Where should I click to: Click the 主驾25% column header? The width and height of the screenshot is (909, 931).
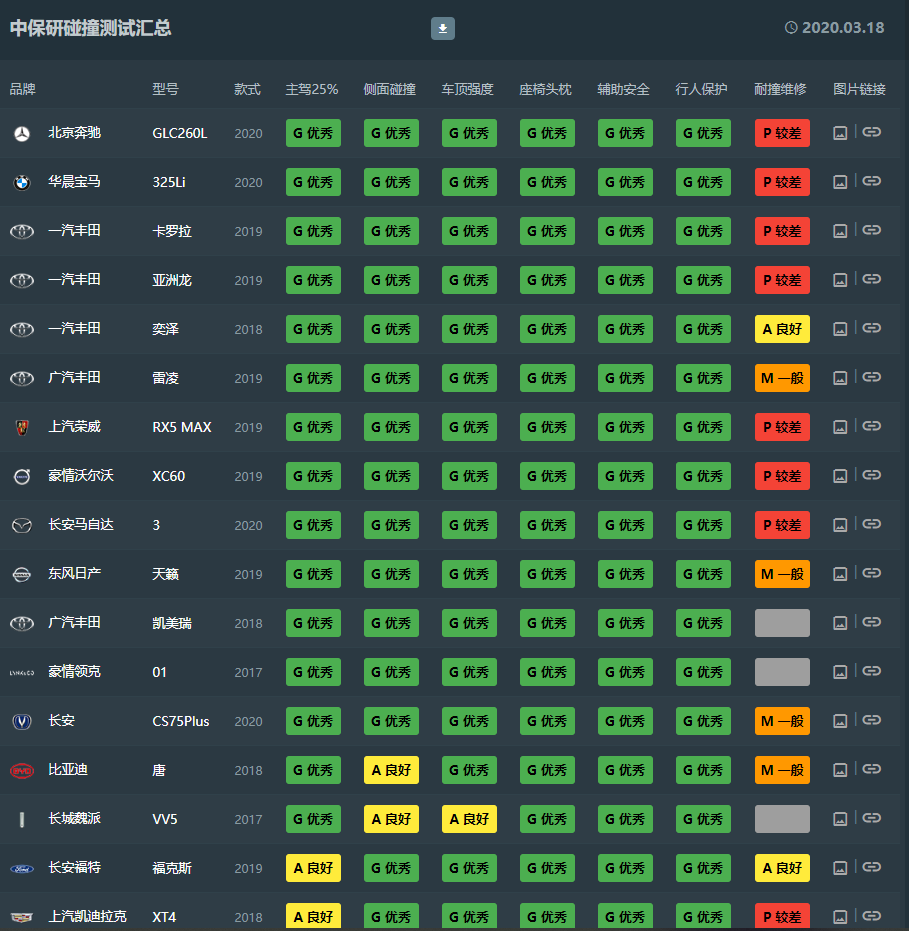[312, 89]
